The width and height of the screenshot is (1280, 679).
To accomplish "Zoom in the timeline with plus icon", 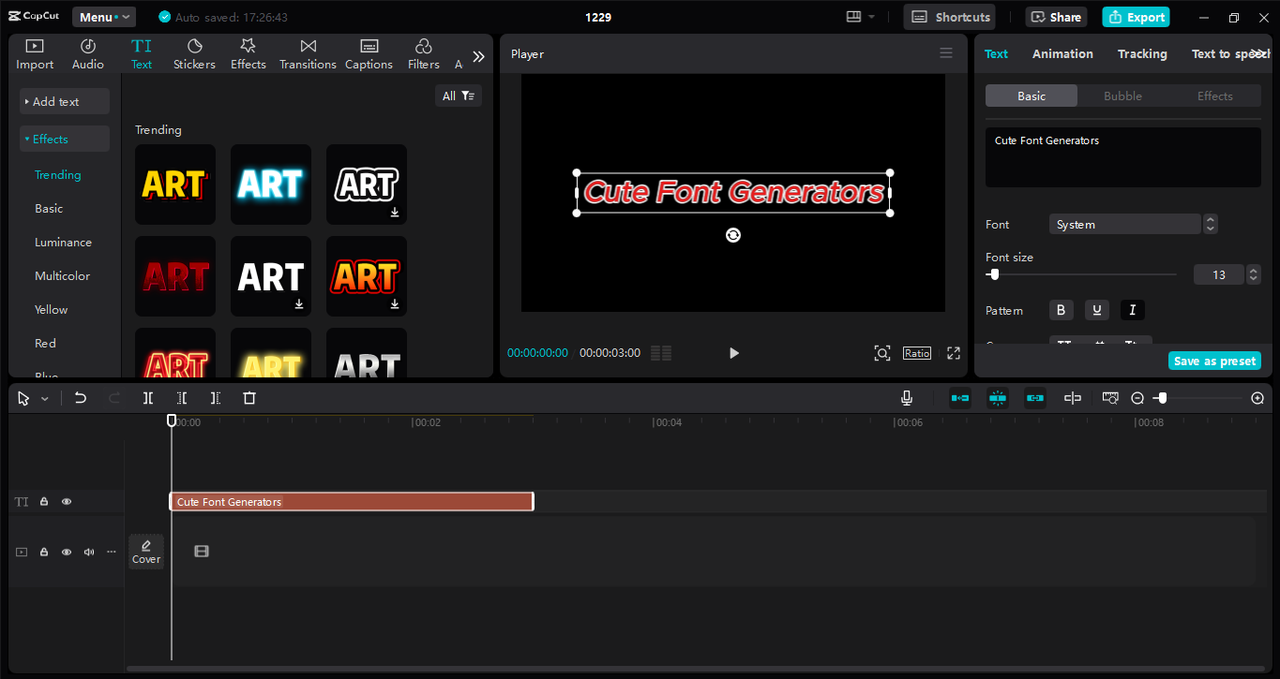I will (1258, 398).
